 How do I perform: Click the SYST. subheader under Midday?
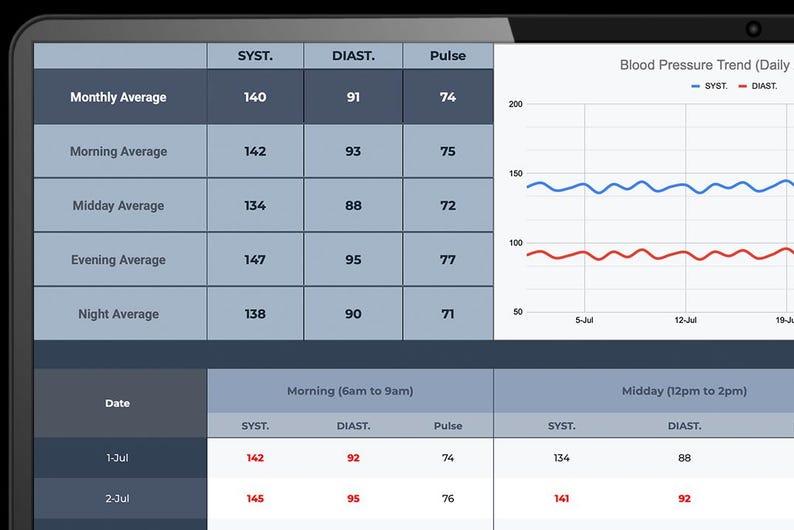click(x=562, y=426)
